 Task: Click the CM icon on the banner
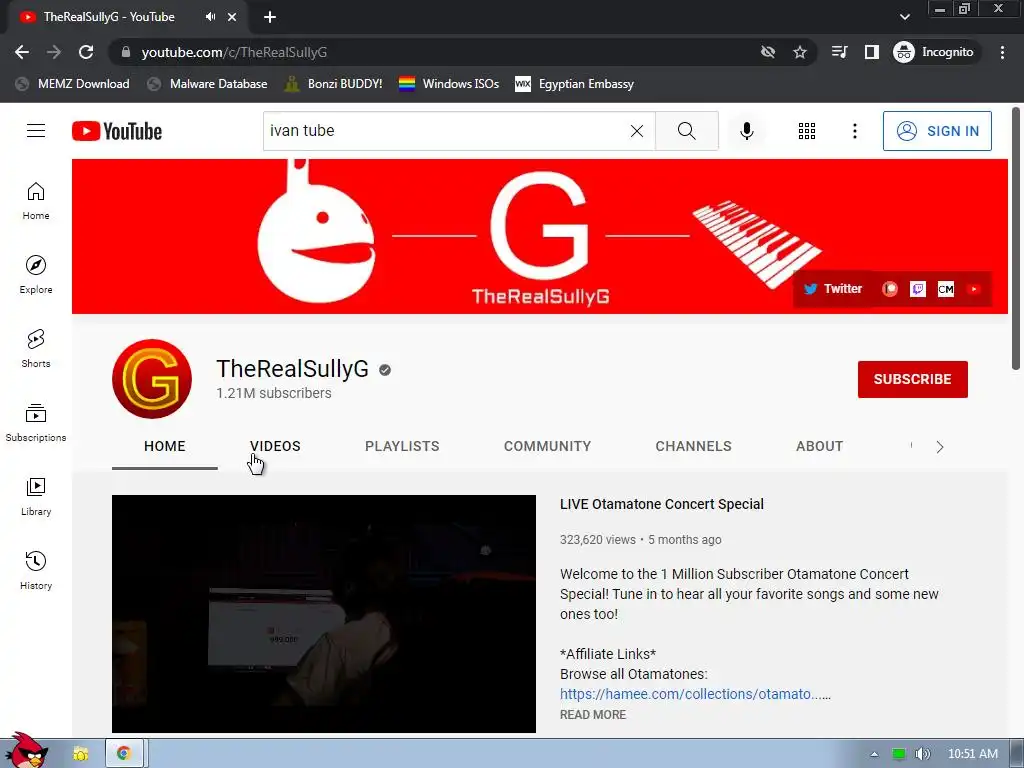tap(946, 289)
